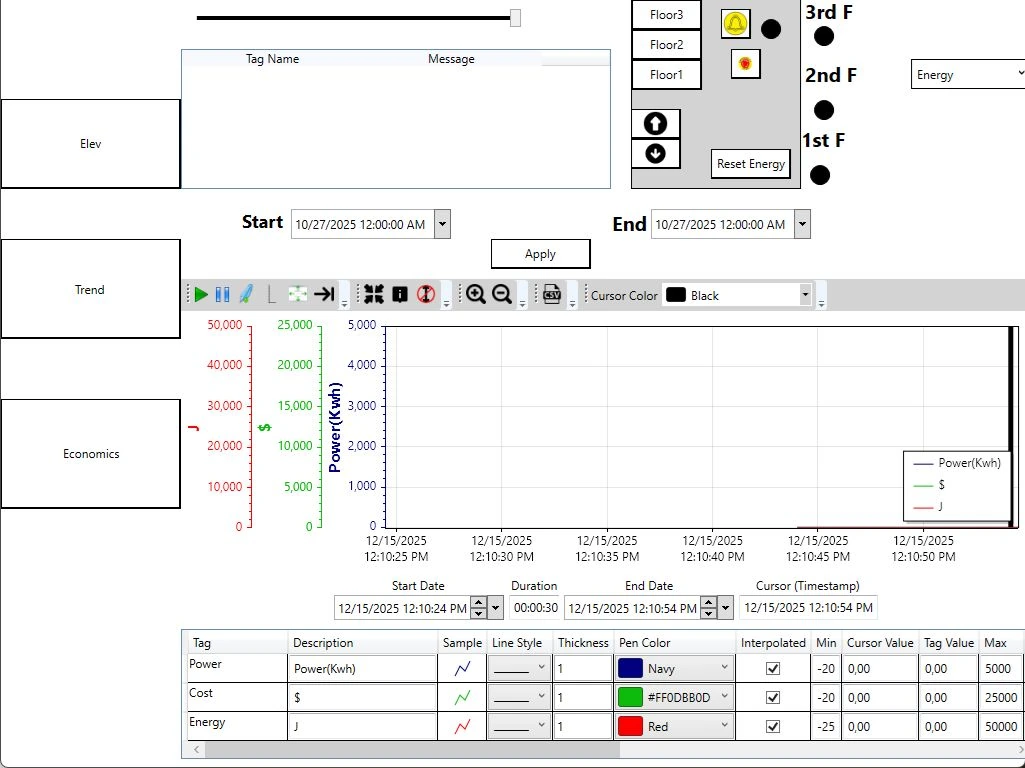Hit the red emergency stop button
Image resolution: width=1025 pixels, height=768 pixels.
745,63
